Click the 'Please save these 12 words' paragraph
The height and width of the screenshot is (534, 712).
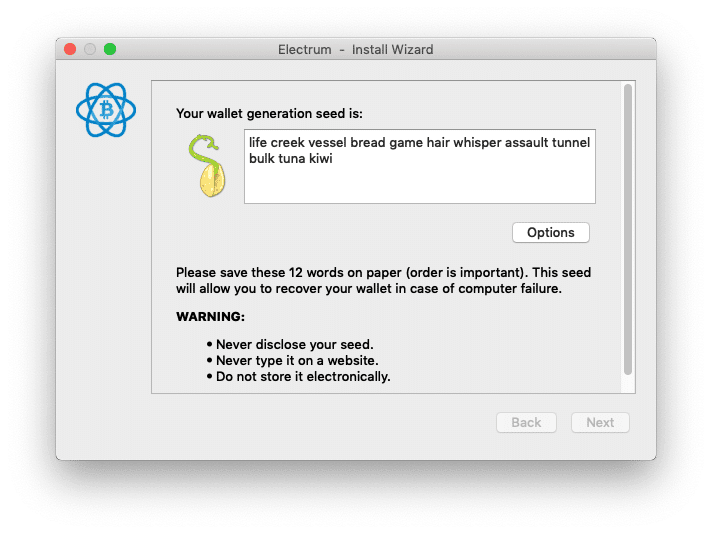coord(384,281)
